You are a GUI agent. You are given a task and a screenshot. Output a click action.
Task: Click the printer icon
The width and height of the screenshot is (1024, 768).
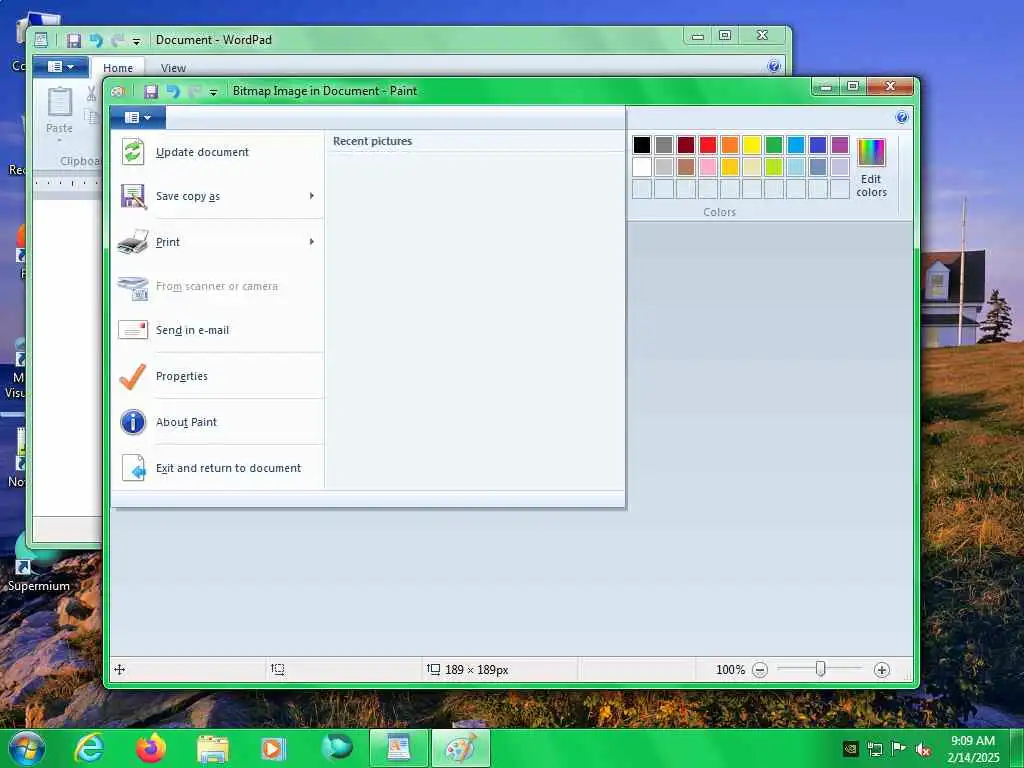[133, 242]
